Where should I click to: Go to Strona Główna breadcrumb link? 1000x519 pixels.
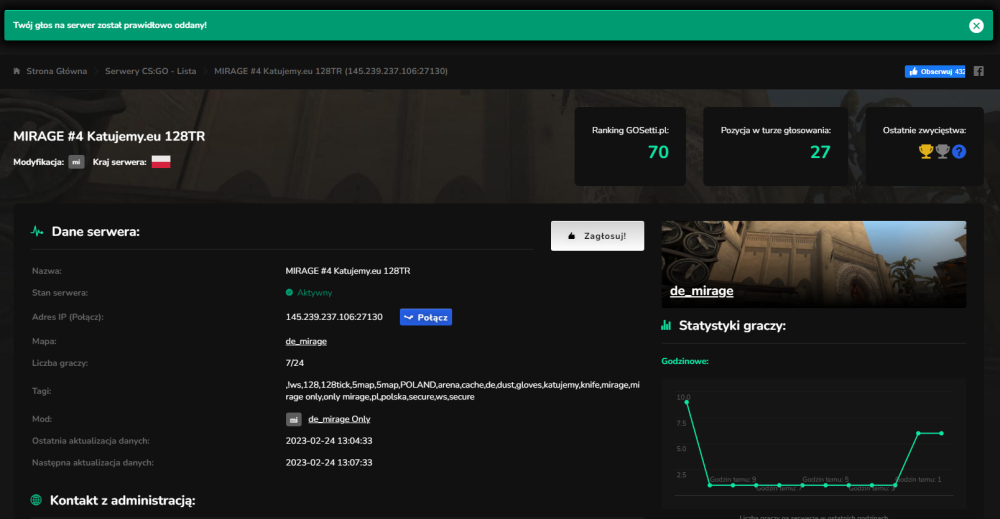click(x=56, y=71)
